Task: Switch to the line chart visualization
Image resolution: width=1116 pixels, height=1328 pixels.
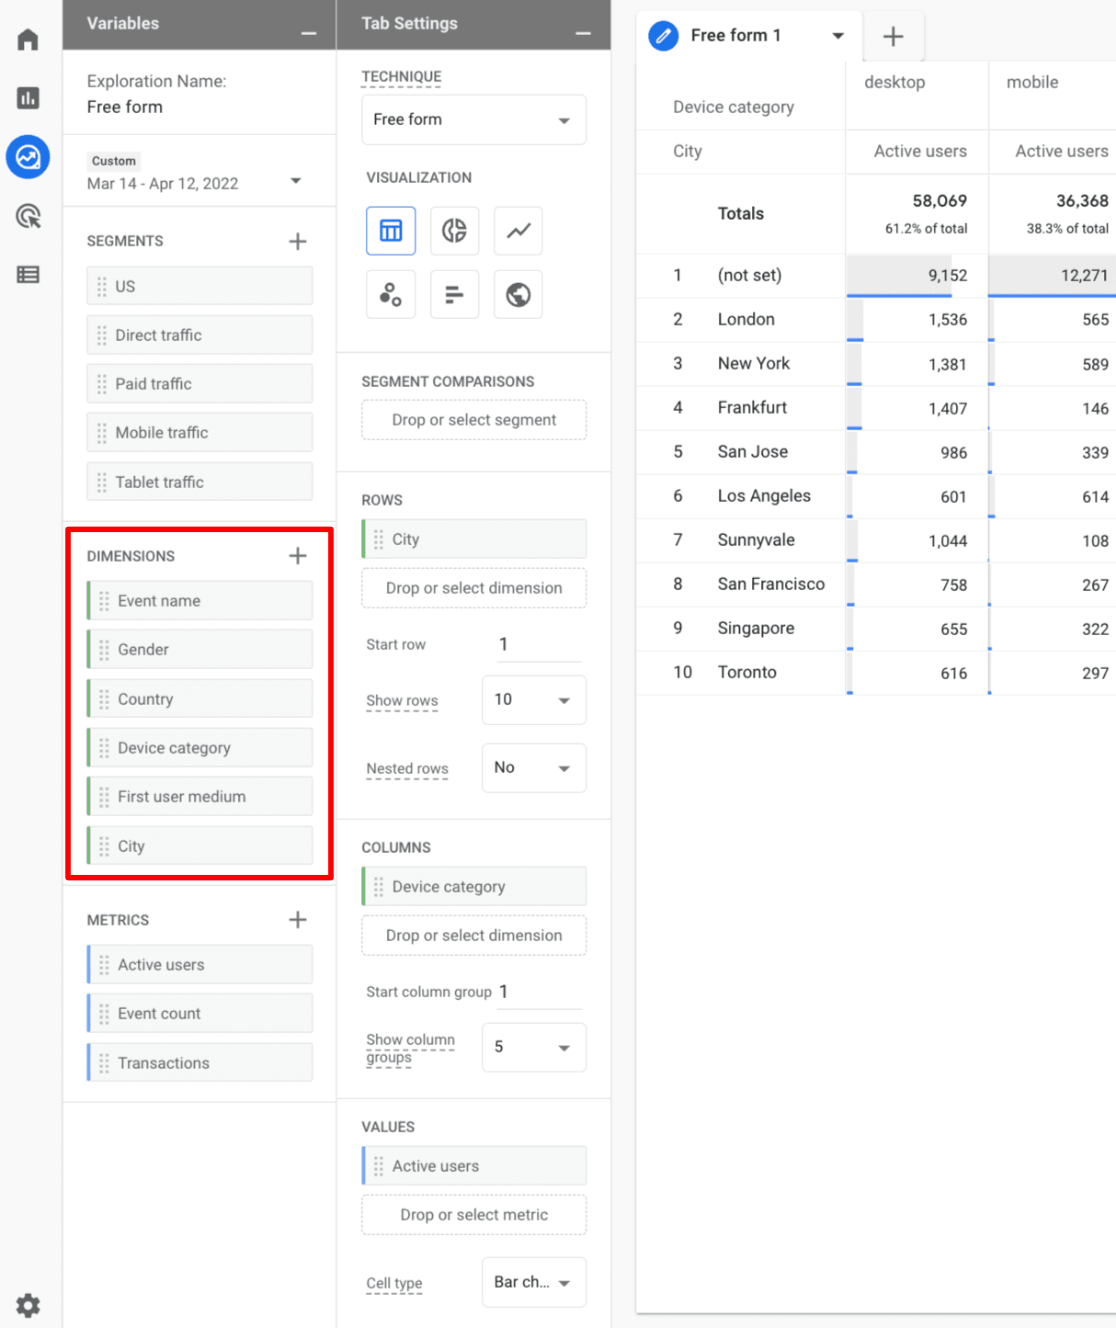Action: [518, 231]
